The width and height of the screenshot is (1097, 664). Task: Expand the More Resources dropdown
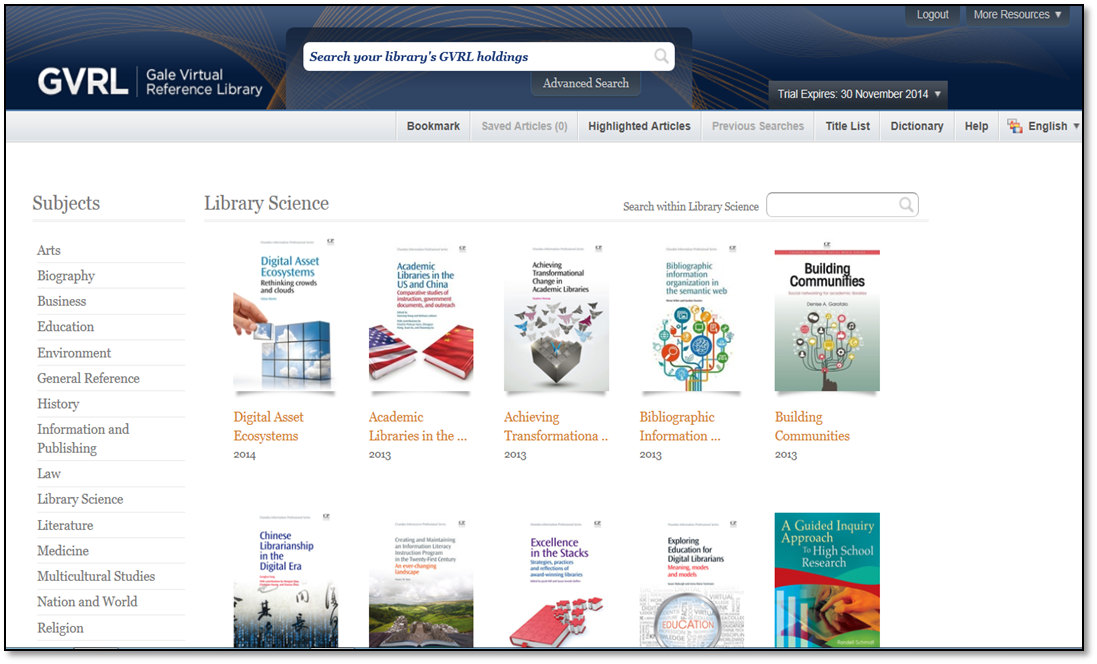coord(1017,15)
